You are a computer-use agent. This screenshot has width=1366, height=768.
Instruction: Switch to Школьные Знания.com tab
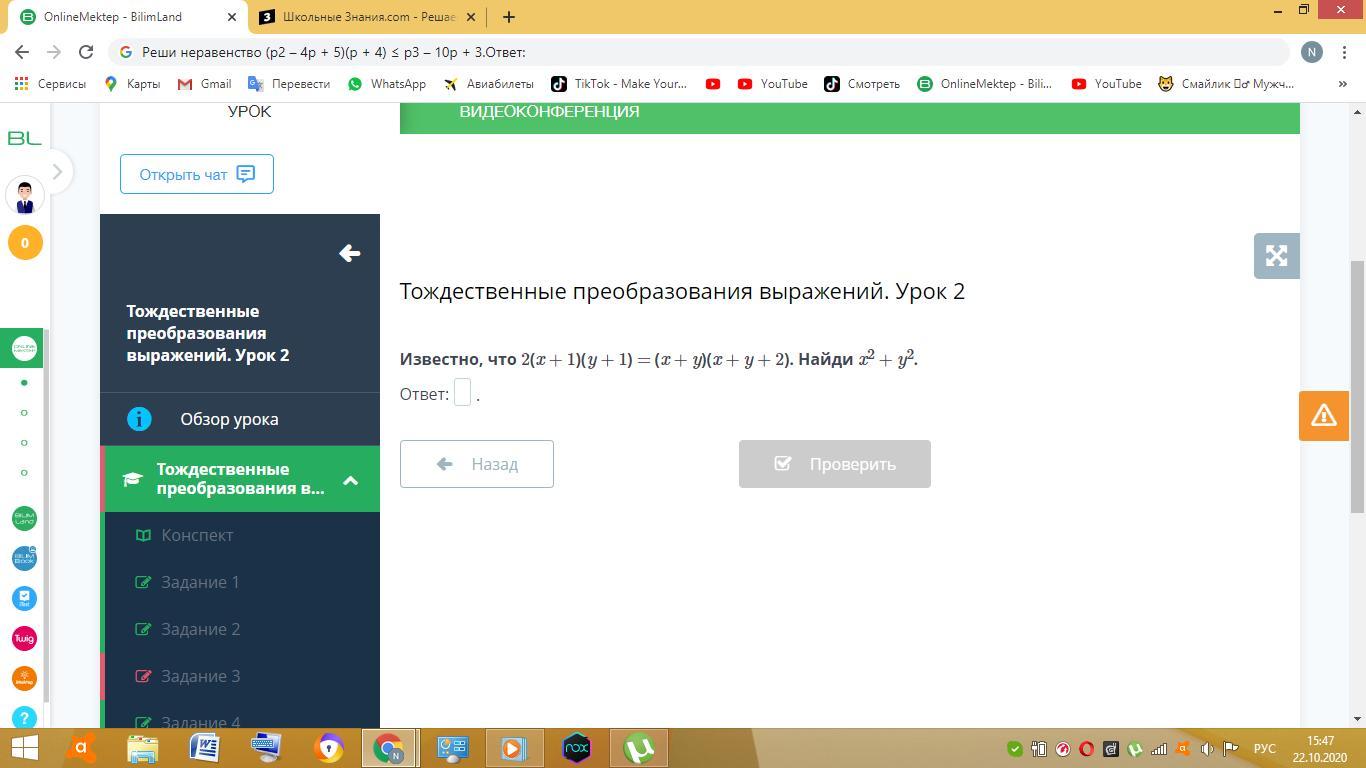368,17
